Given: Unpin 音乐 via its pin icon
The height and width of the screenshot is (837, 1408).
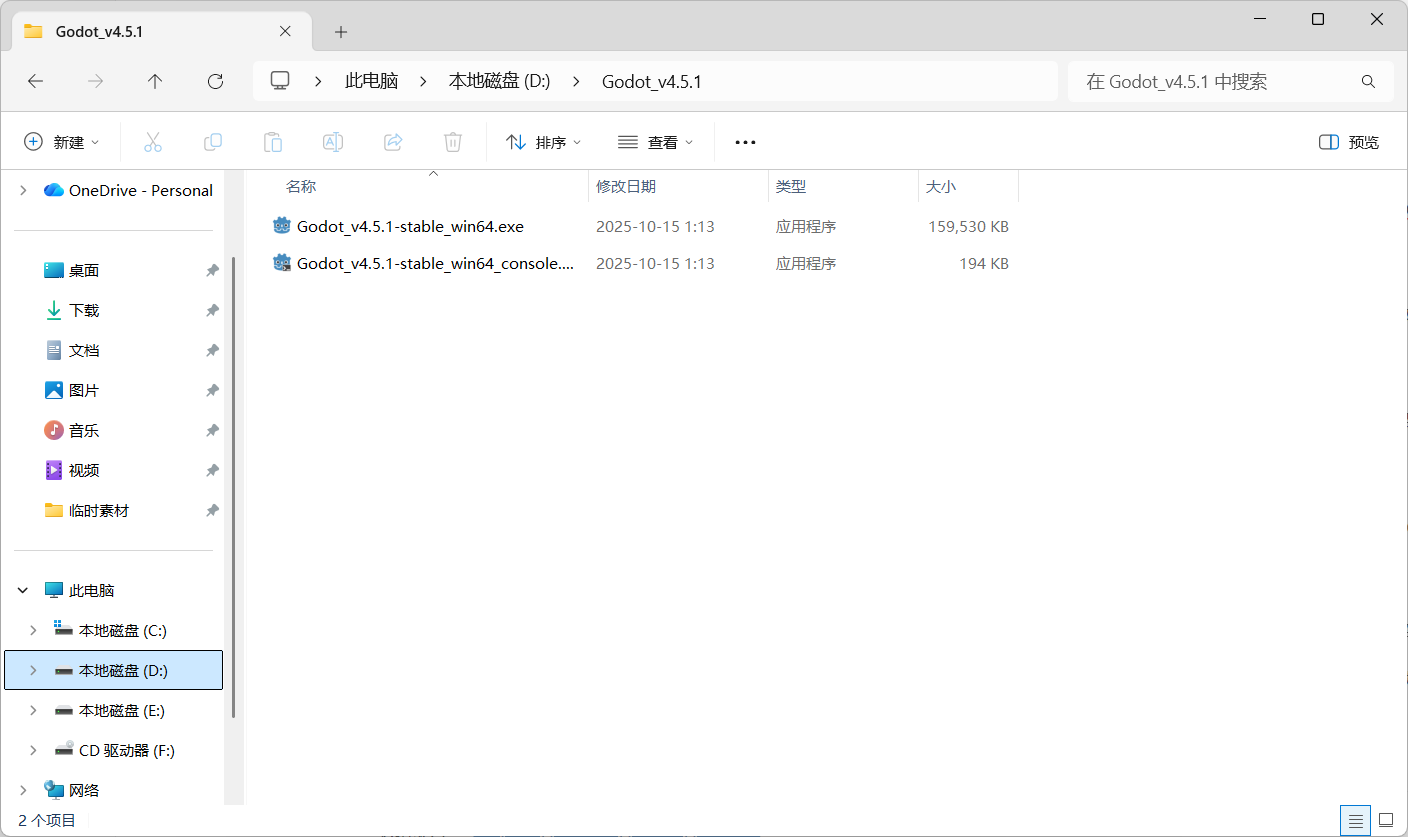Looking at the screenshot, I should click(x=212, y=430).
